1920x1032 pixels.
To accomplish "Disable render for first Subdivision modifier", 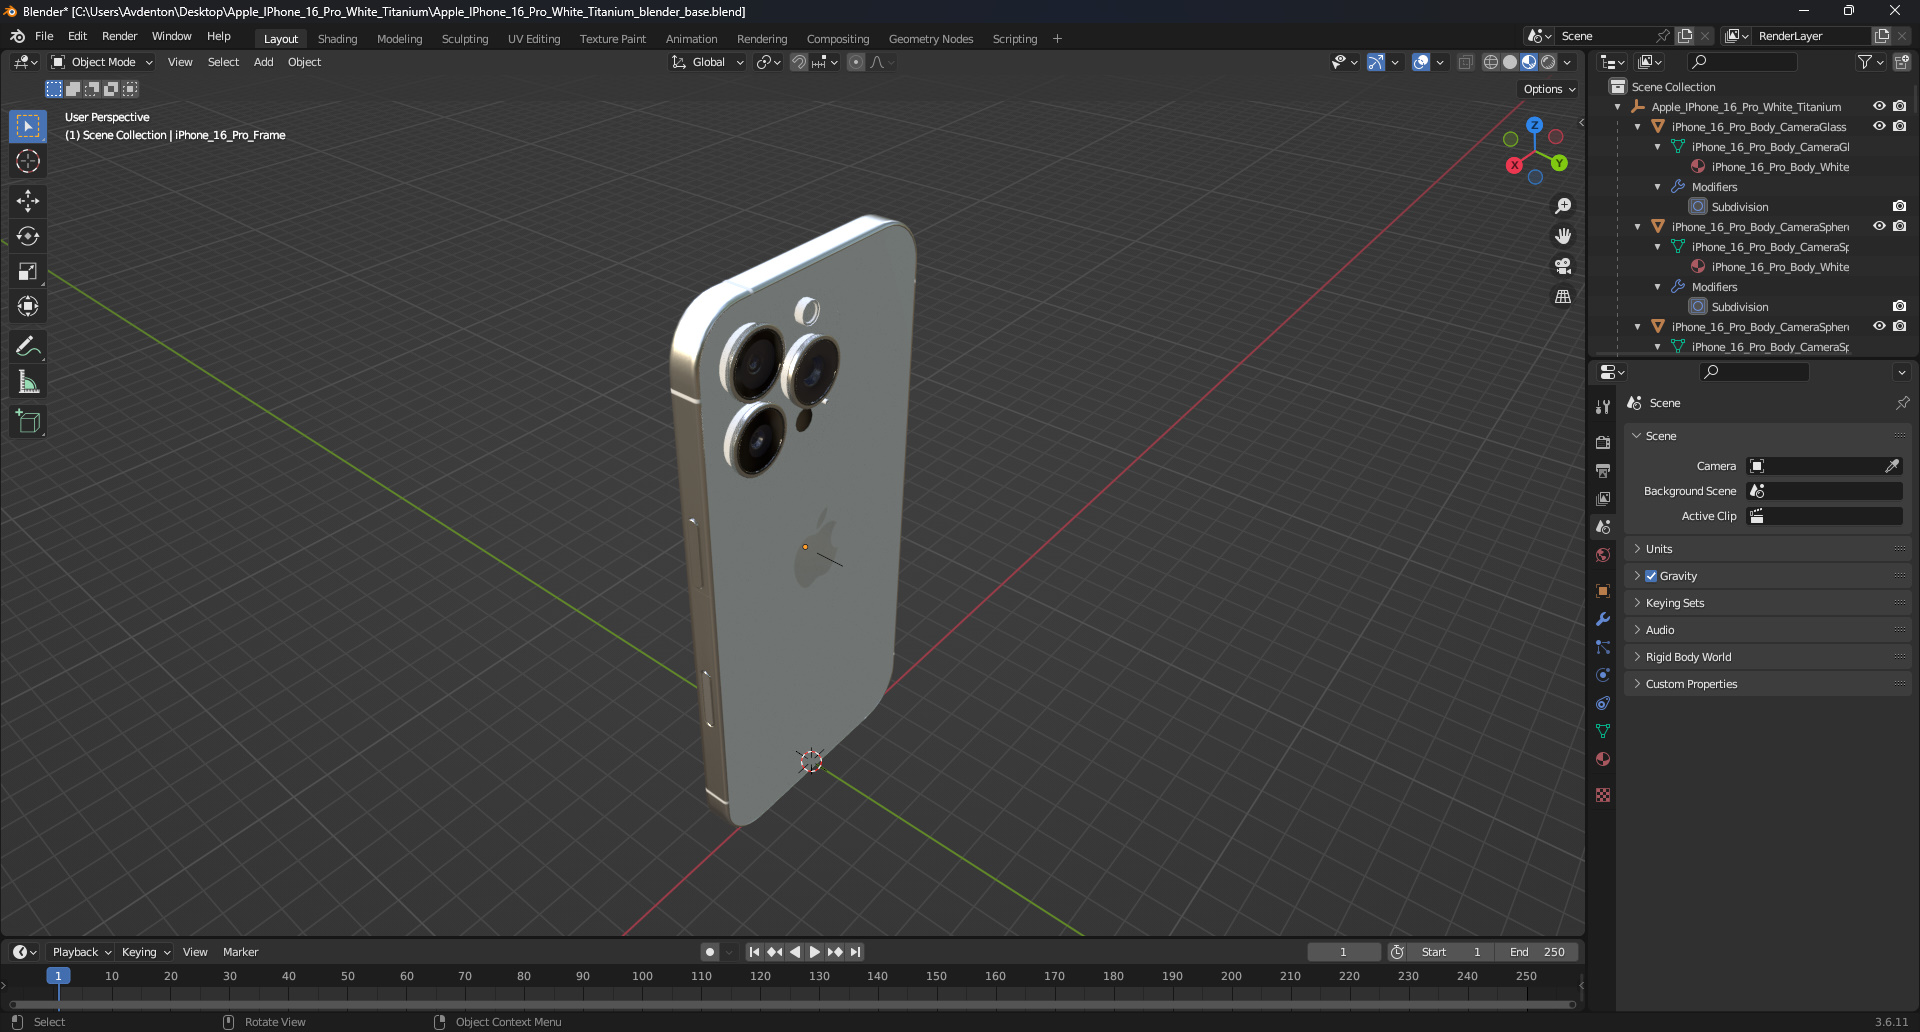I will (1899, 206).
